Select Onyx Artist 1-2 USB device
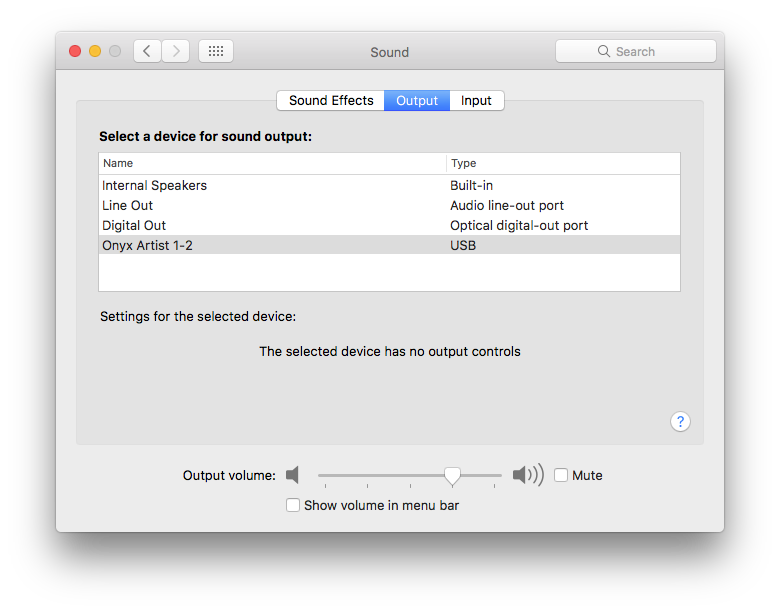Image resolution: width=780 pixels, height=612 pixels. point(147,245)
